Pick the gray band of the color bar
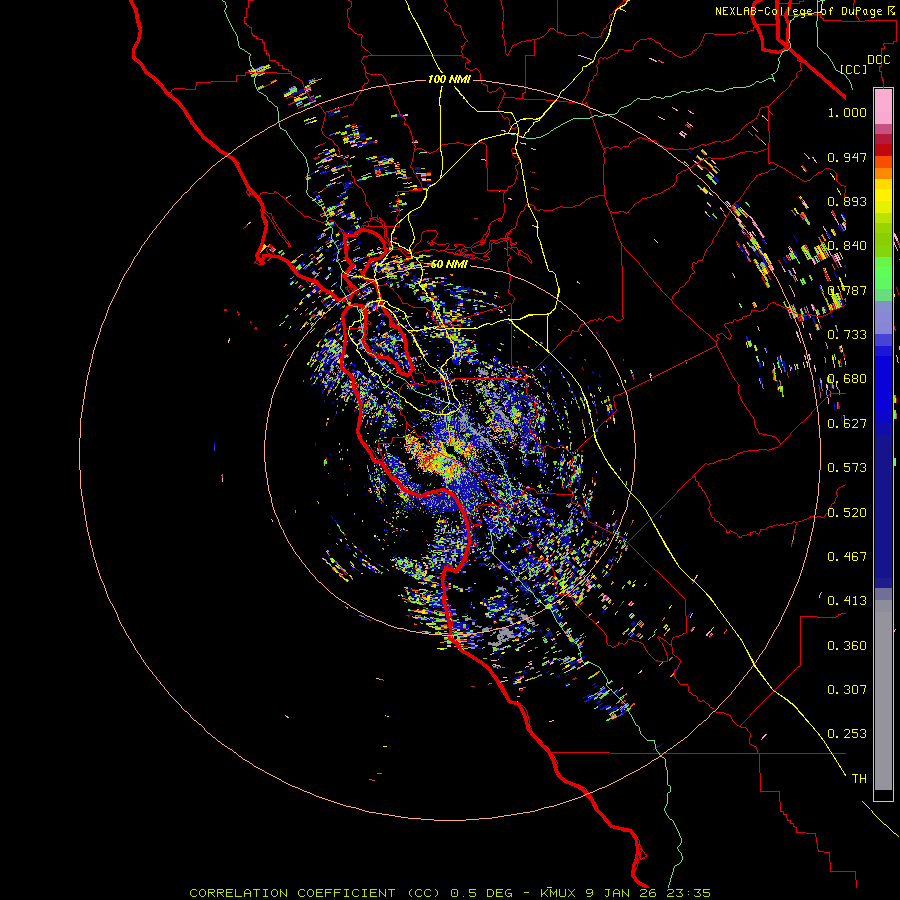Viewport: 900px width, 900px height. pos(883,695)
